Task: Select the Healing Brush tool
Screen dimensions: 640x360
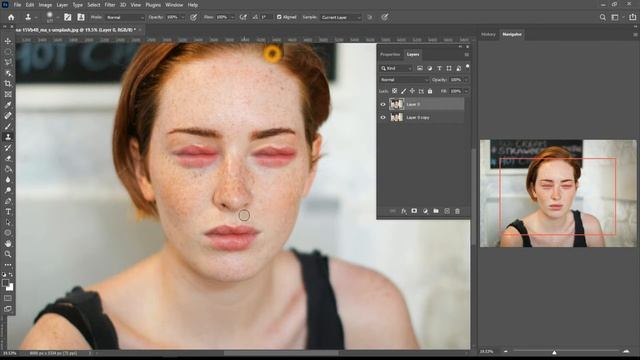Action: tap(8, 116)
